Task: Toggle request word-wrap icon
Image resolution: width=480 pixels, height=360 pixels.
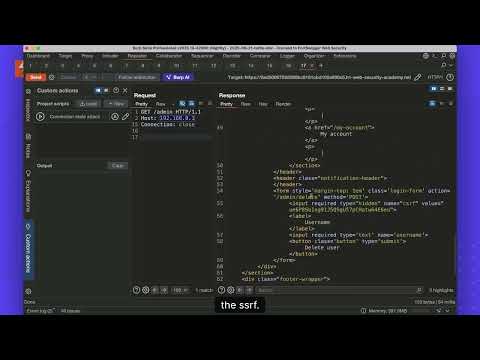Action: point(192,104)
